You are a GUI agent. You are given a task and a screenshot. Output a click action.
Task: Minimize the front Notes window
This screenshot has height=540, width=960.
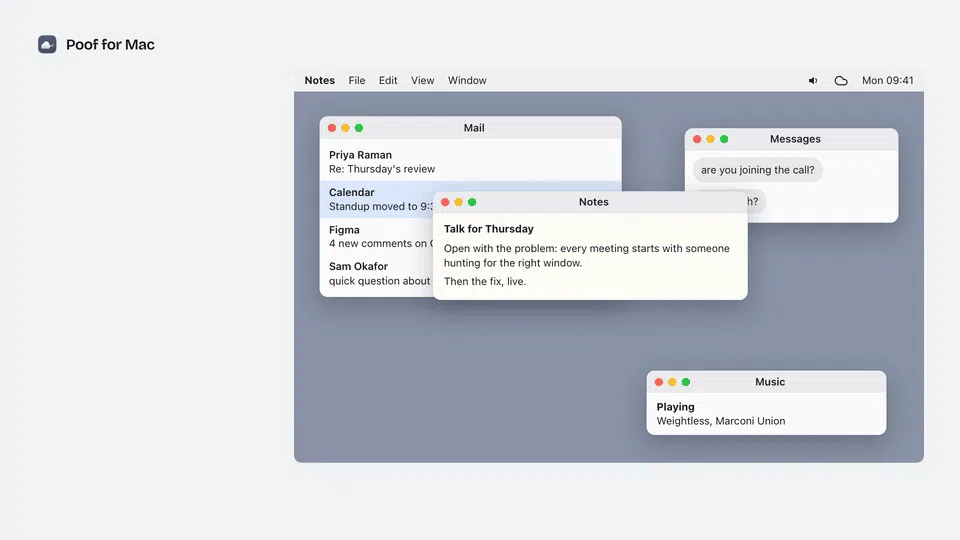pos(459,202)
